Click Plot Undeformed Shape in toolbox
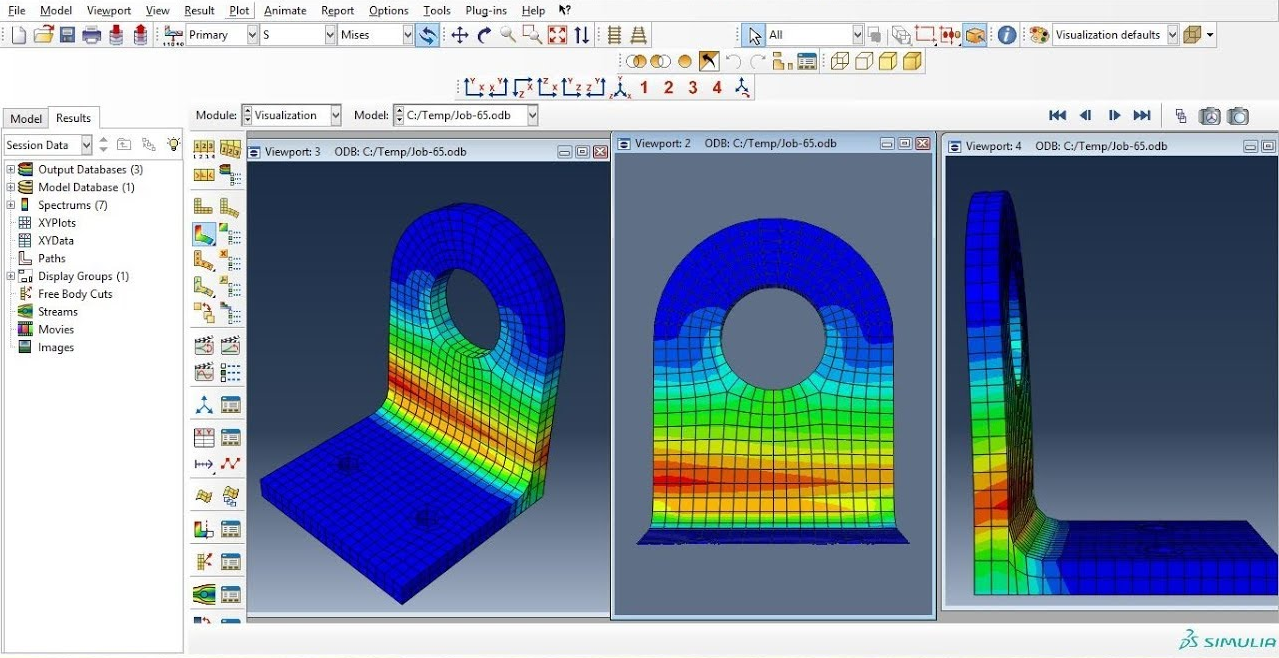 point(203,207)
